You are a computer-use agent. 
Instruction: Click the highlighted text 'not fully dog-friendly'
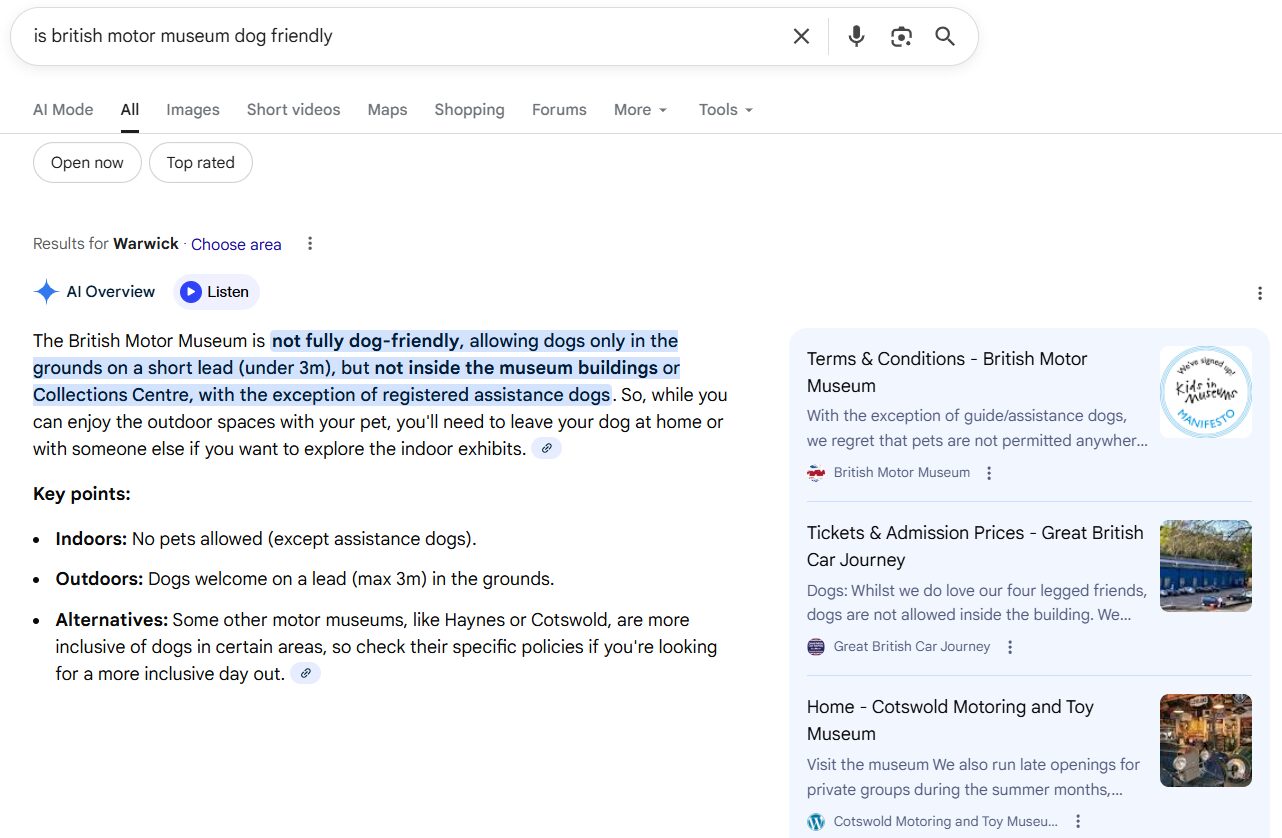tap(365, 341)
